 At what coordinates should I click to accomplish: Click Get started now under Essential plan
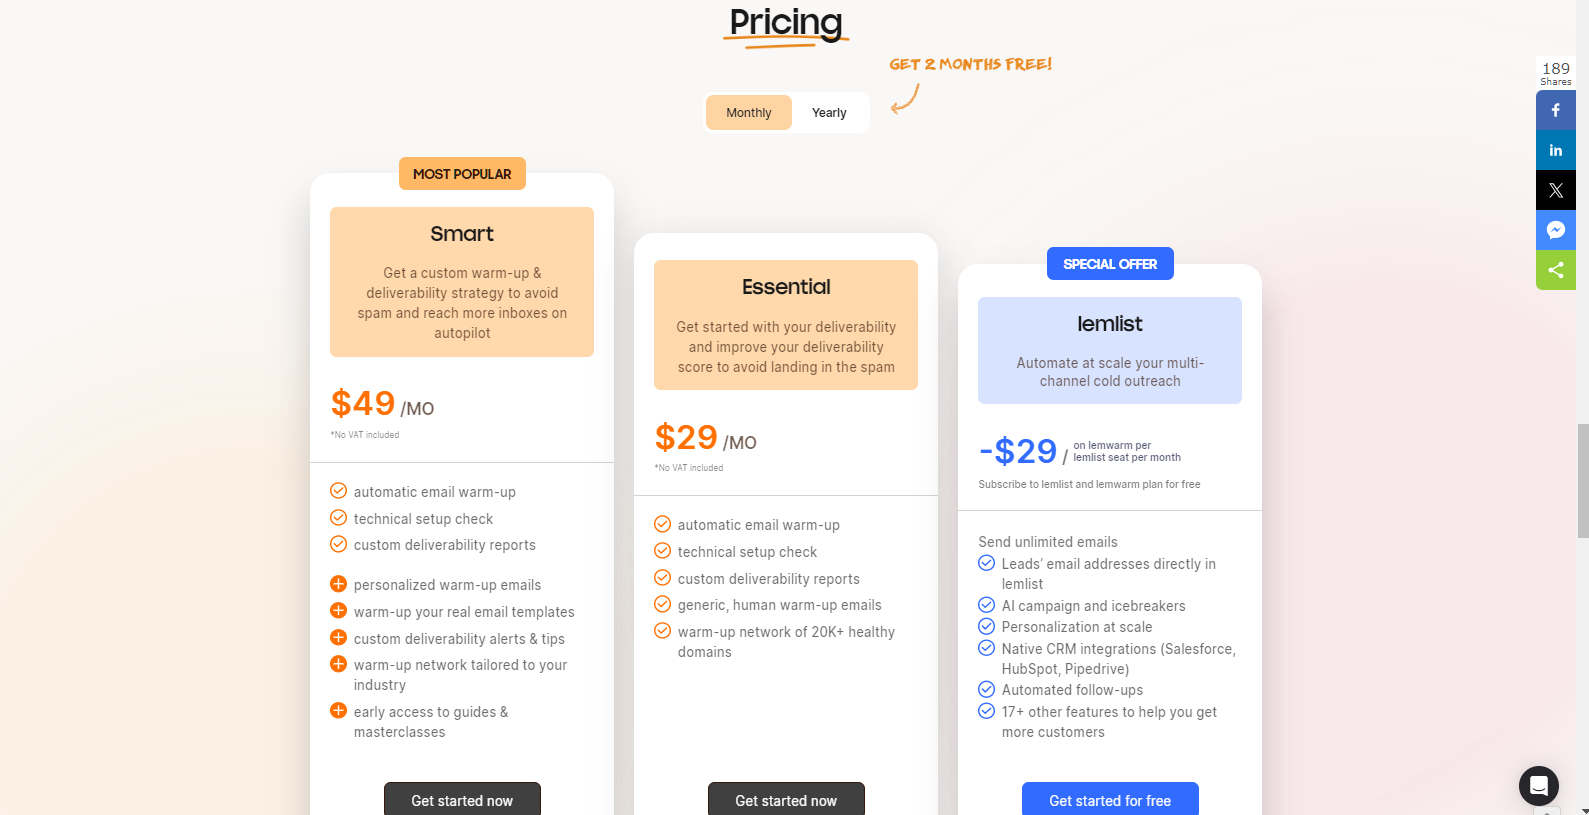tap(786, 800)
